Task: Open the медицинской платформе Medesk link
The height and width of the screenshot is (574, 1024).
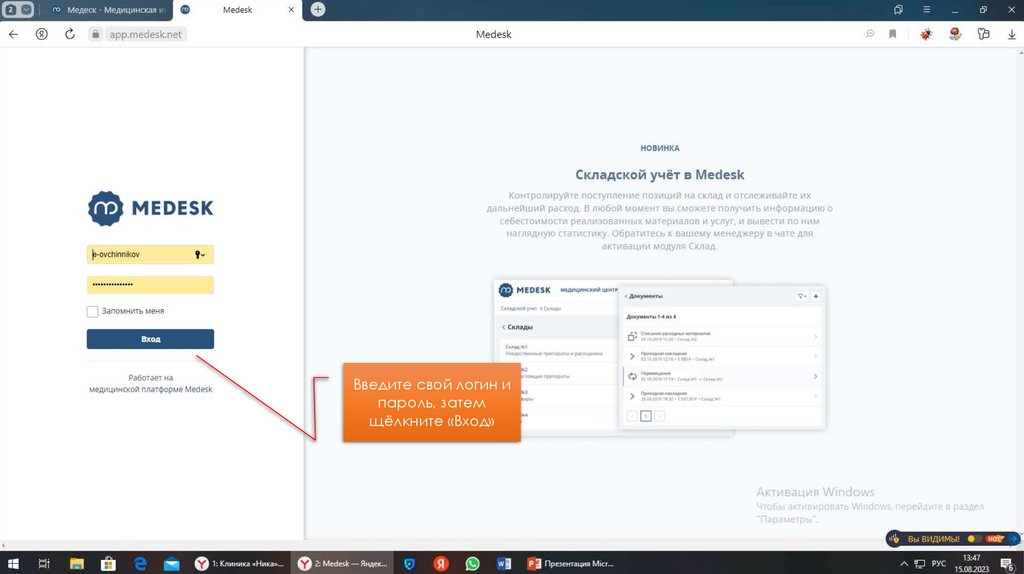Action: click(151, 389)
